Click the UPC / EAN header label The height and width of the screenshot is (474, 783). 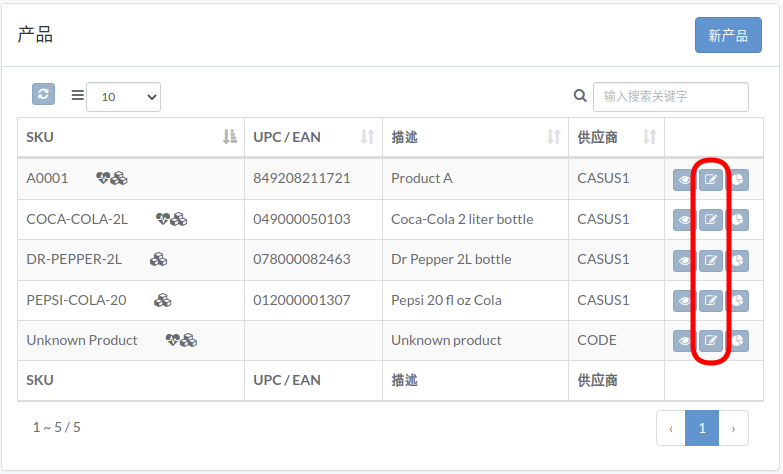[x=287, y=137]
